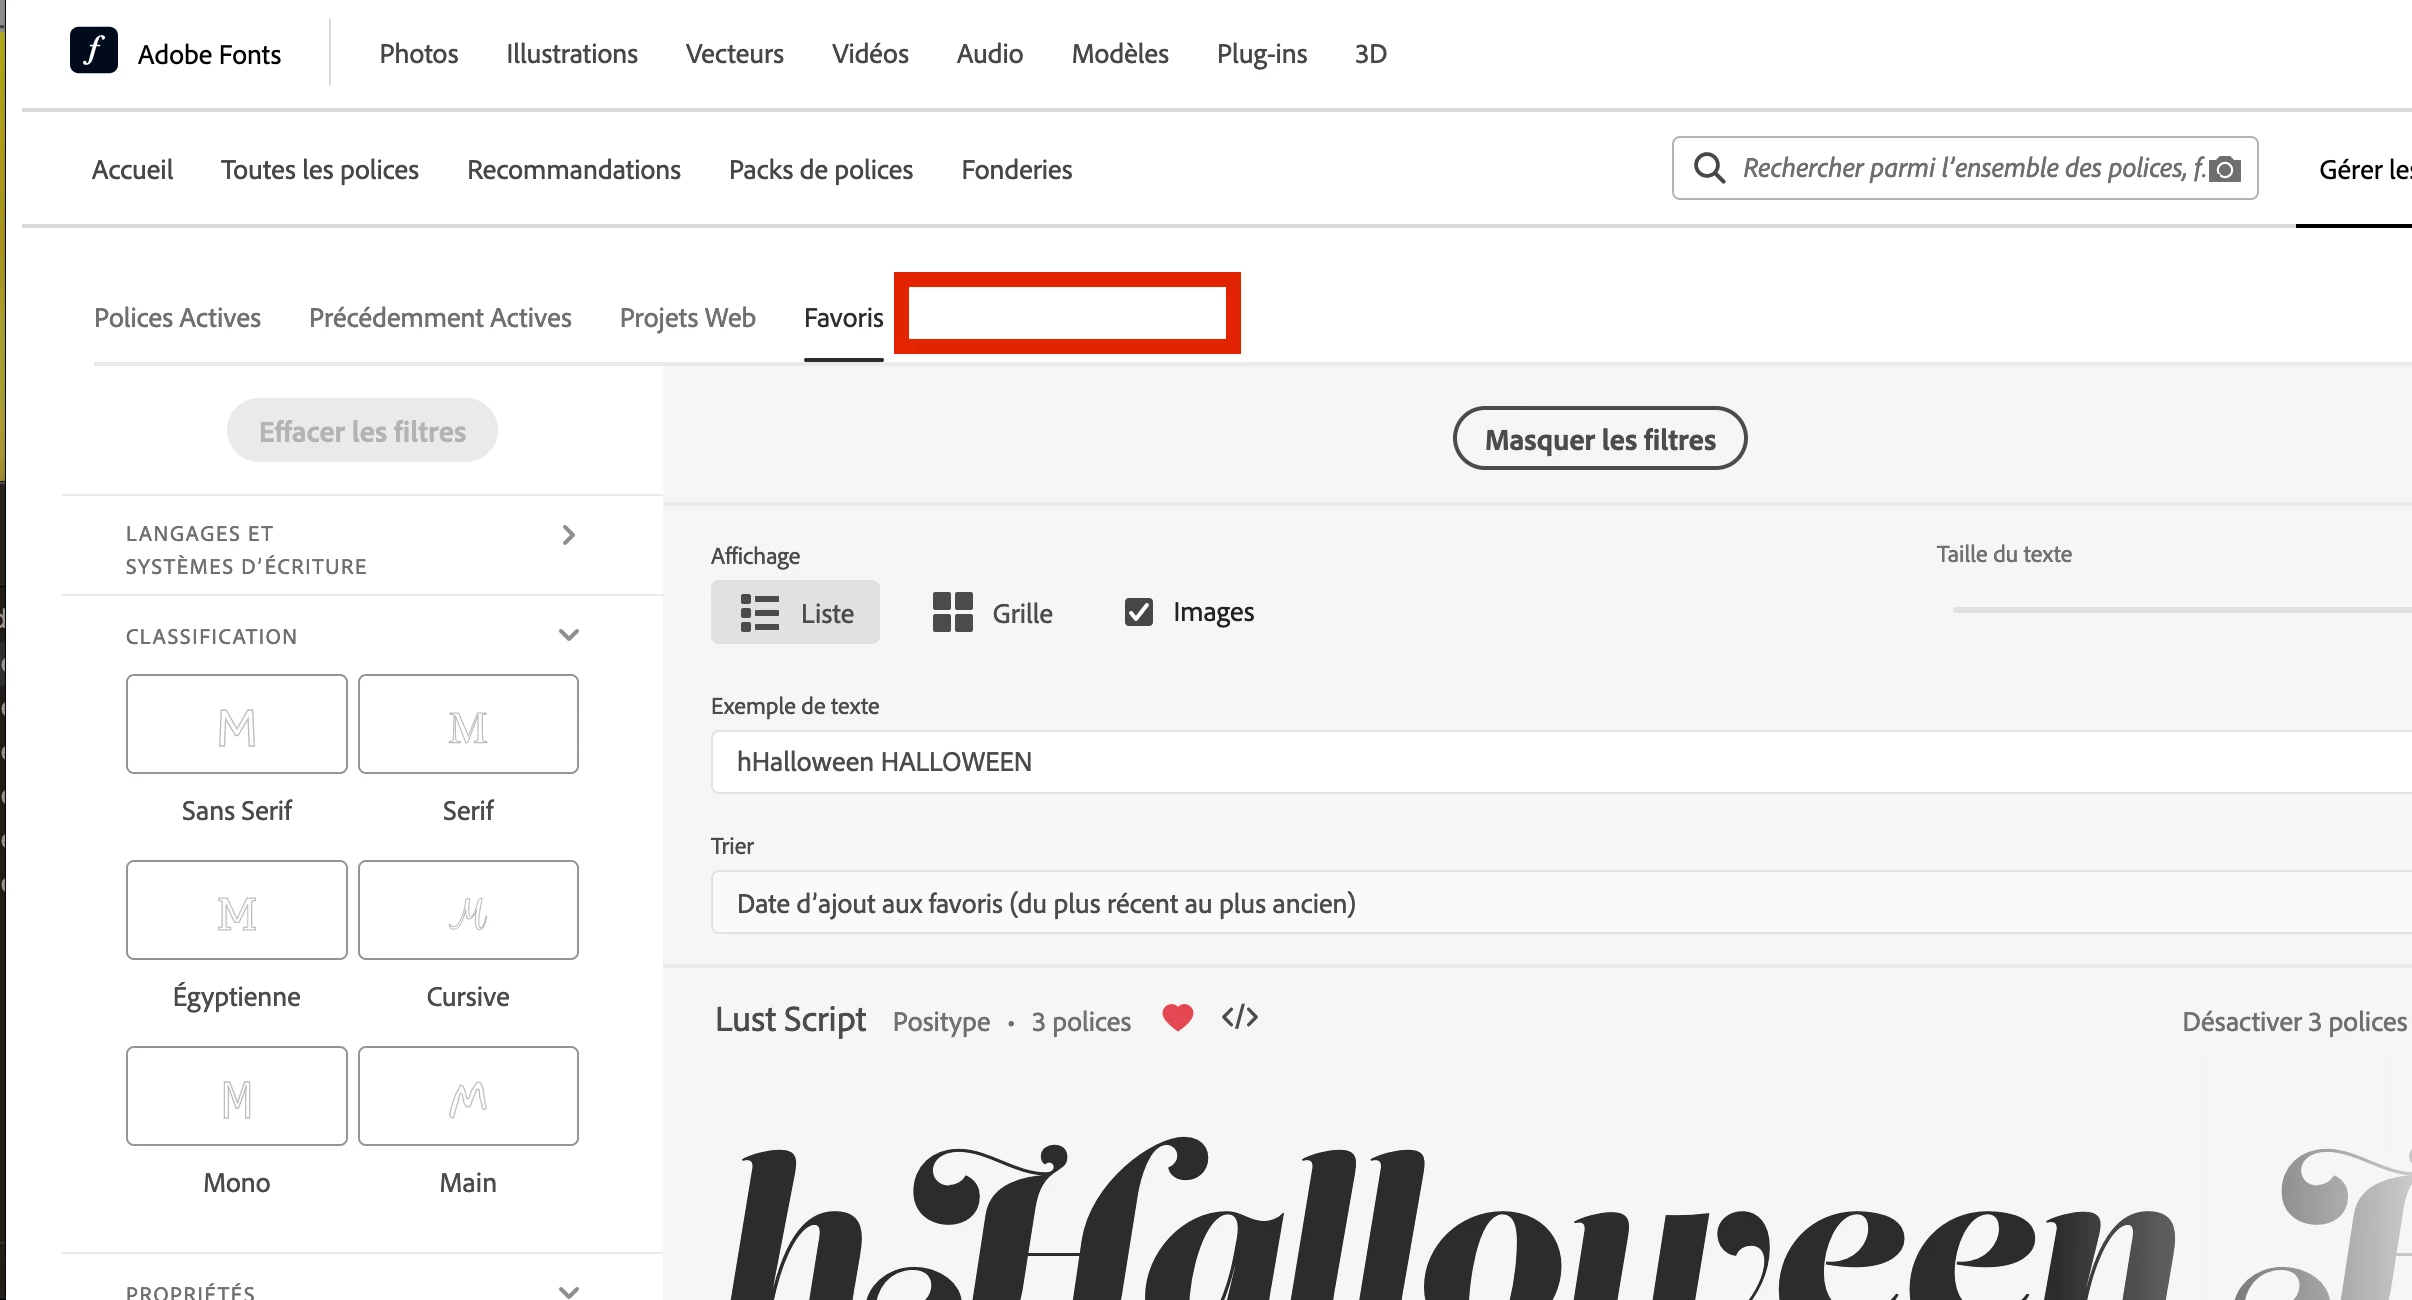Open the Polices Actives tab
Image resolution: width=2412 pixels, height=1300 pixels.
click(177, 318)
